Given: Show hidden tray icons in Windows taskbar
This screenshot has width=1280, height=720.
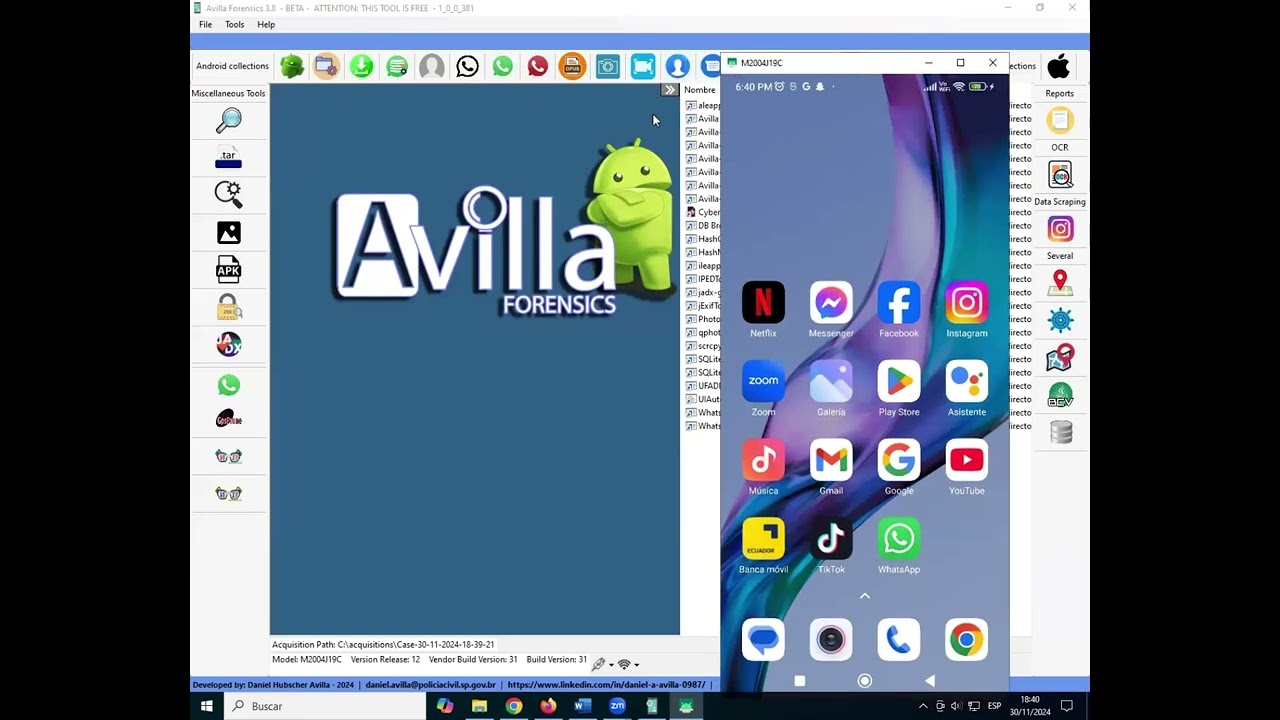Looking at the screenshot, I should (923, 706).
